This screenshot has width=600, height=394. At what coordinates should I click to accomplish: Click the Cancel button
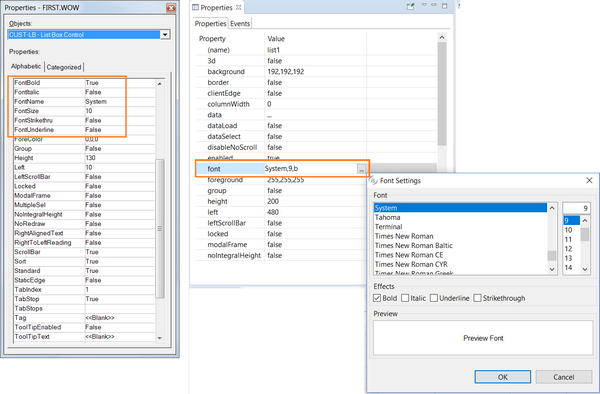coord(564,377)
